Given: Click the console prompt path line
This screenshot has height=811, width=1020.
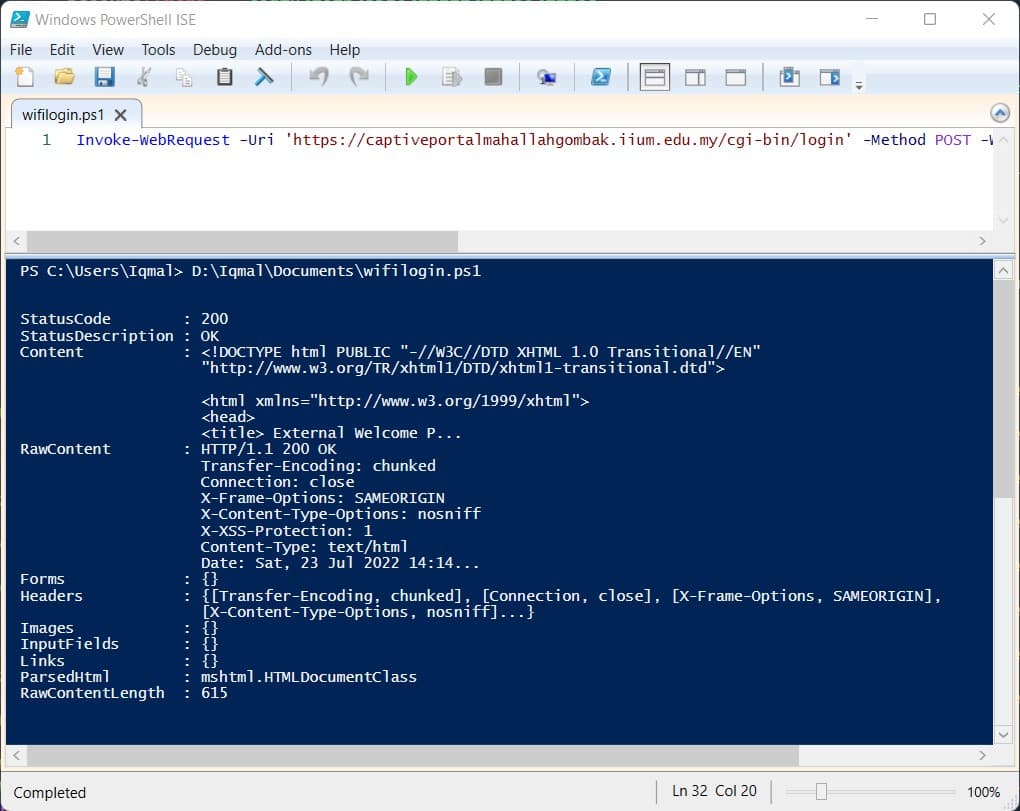Looking at the screenshot, I should [x=250, y=271].
